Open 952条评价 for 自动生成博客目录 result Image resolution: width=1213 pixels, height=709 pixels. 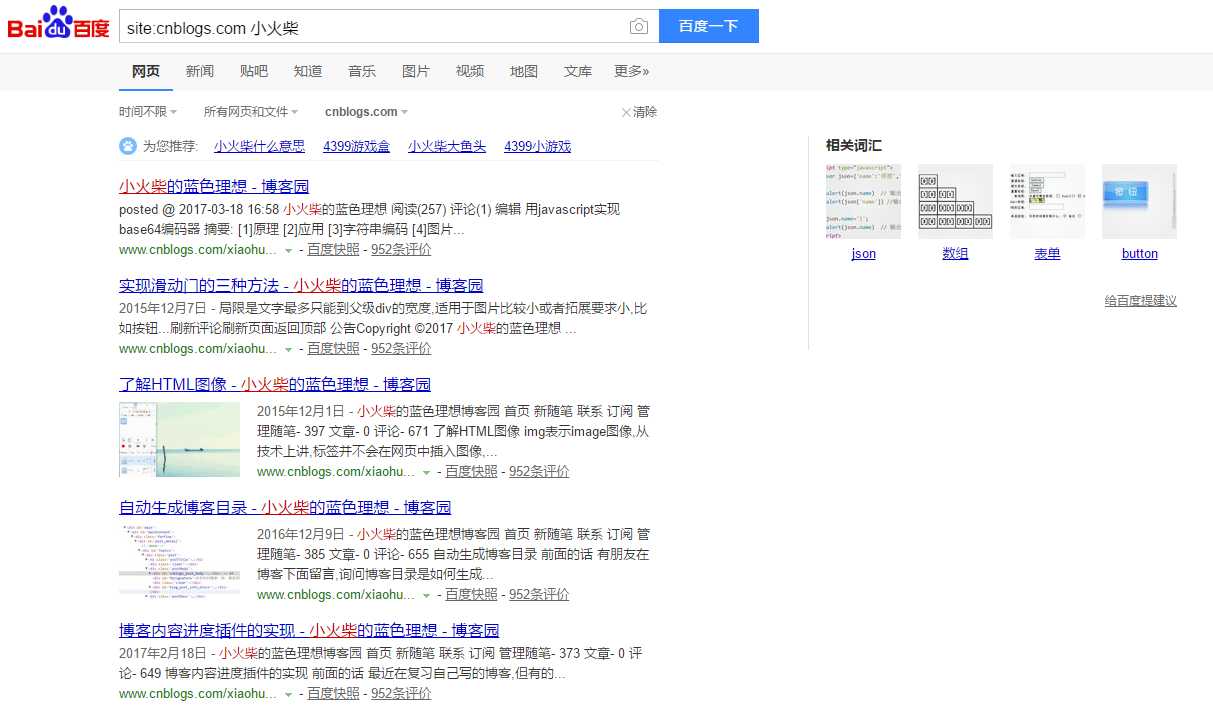click(x=539, y=595)
